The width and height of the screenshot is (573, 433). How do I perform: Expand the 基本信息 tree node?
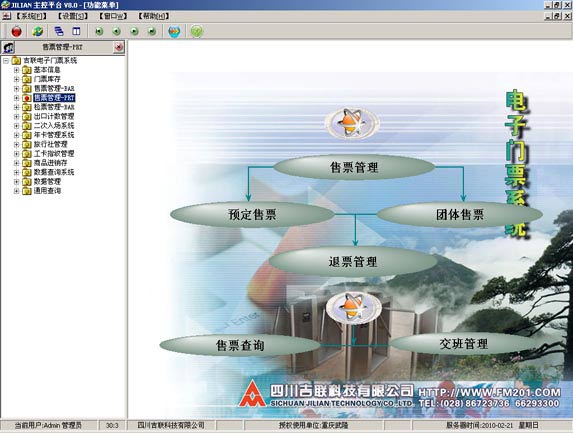16,70
